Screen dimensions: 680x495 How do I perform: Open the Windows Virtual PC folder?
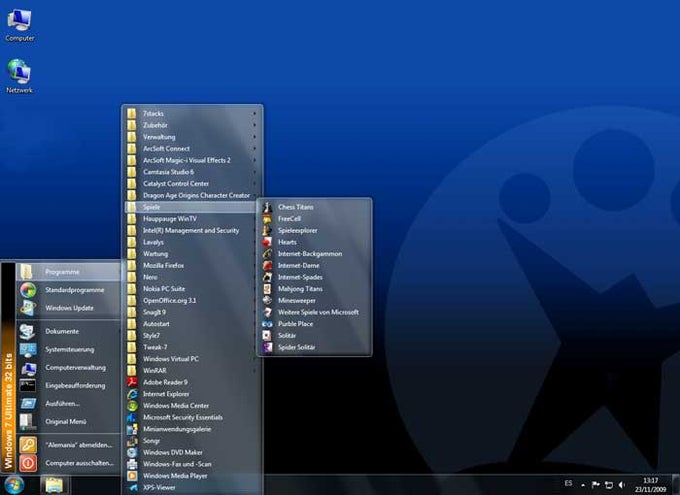click(193, 359)
